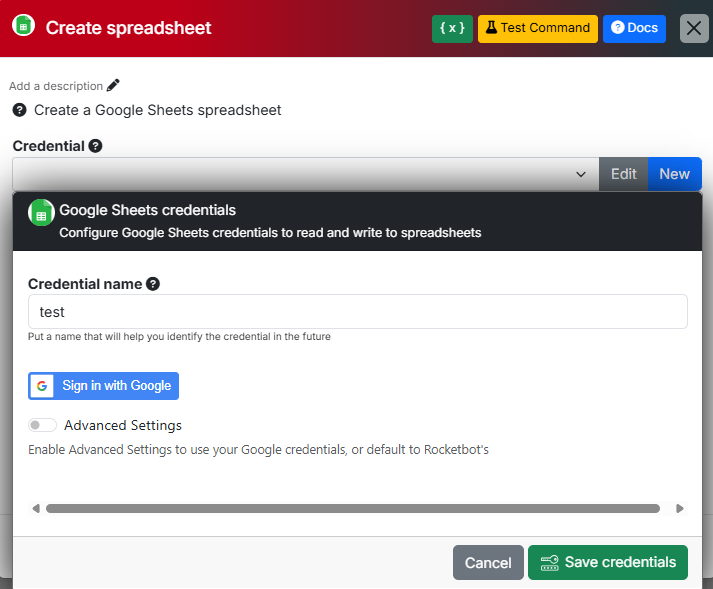The image size is (713, 589).
Task: Click help icon beside Credential label
Action: [x=95, y=146]
